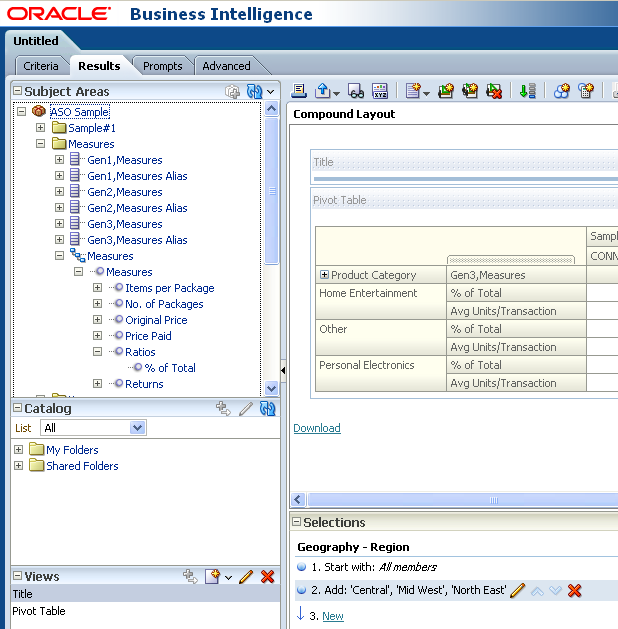Edit the 'Central', 'Mid West' selection step with pencil
Image resolution: width=618 pixels, height=629 pixels.
(517, 590)
